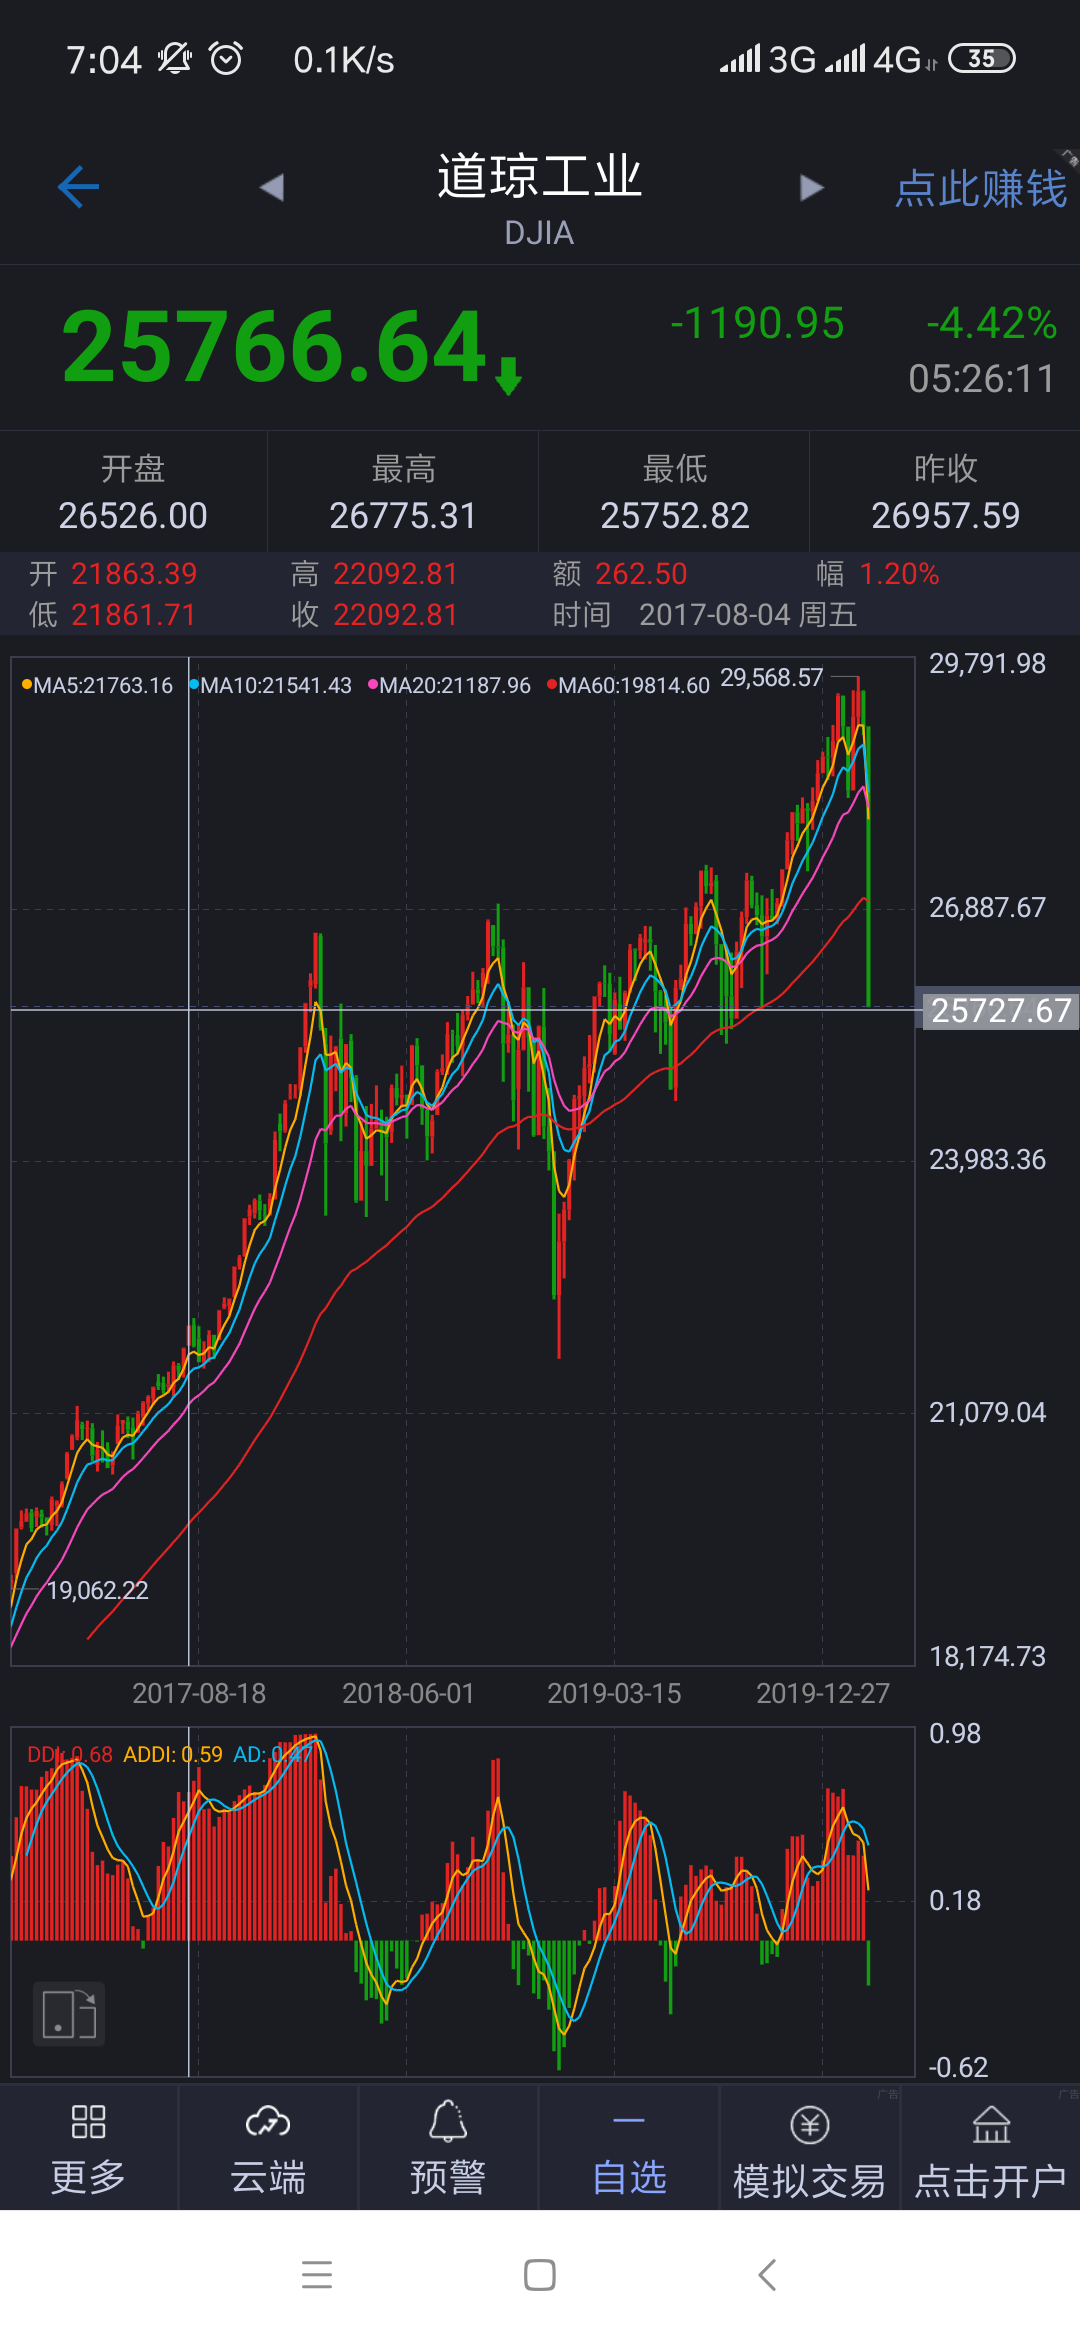Open 模拟交易 simulated trading
The image size is (1080, 2340).
pyautogui.click(x=809, y=2148)
